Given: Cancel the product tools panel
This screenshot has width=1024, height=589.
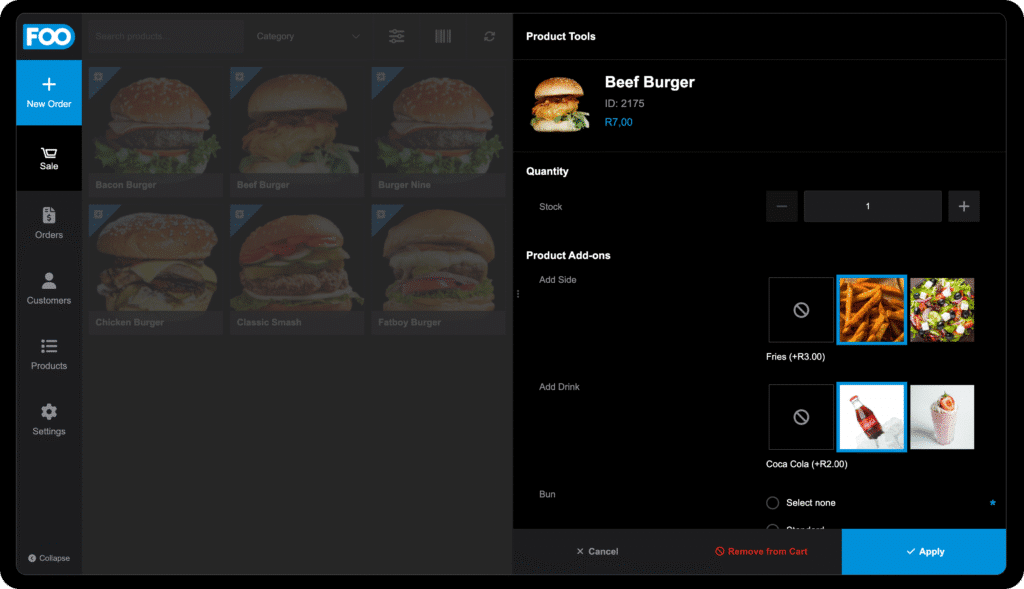Looking at the screenshot, I should tap(597, 551).
